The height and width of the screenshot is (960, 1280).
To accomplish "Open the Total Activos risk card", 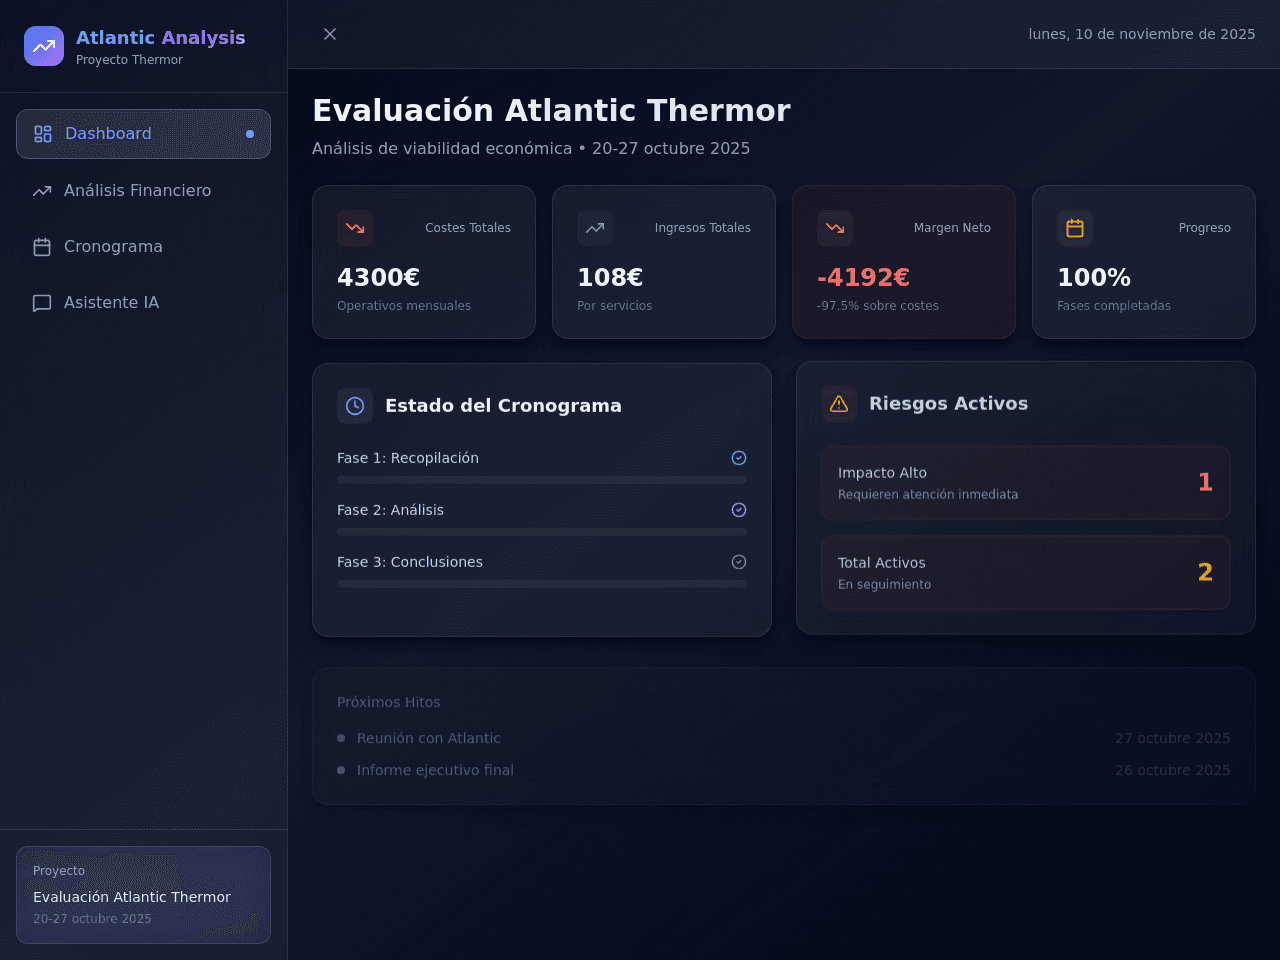I will coord(1026,573).
